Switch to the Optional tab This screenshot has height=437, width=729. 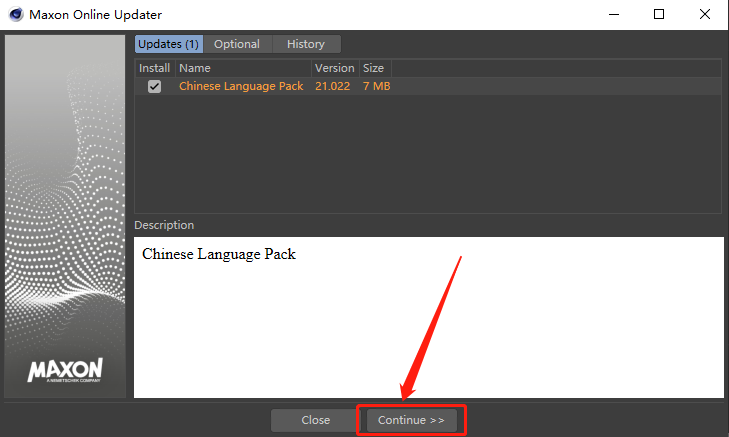[x=237, y=44]
